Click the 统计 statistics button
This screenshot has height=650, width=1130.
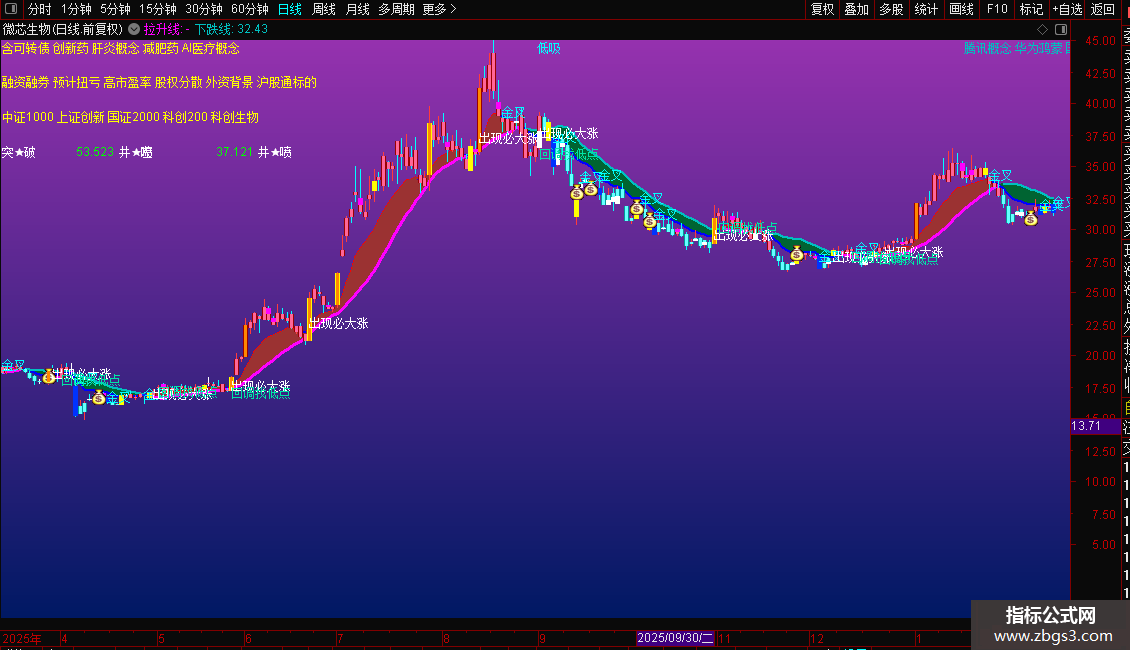point(926,9)
